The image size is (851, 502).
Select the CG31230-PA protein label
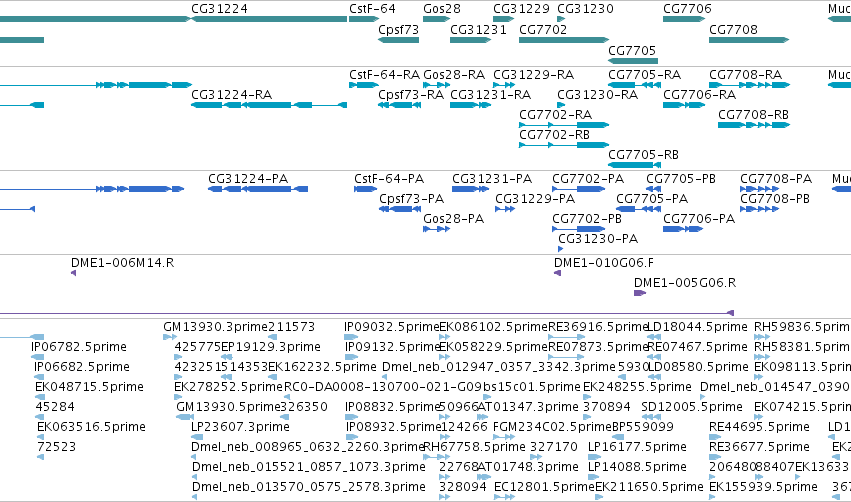[x=598, y=239]
